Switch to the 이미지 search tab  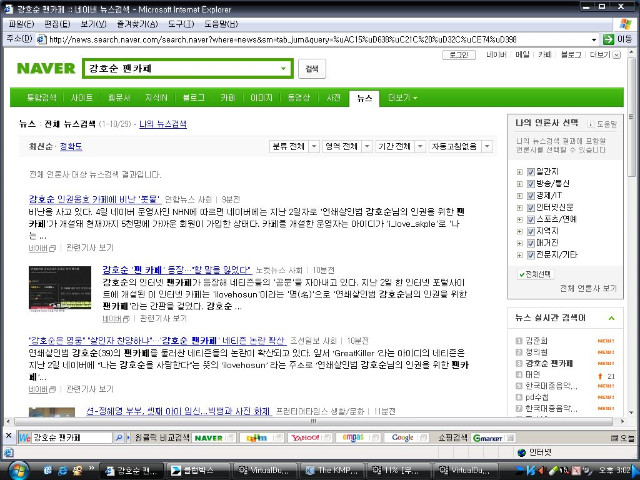[261, 98]
